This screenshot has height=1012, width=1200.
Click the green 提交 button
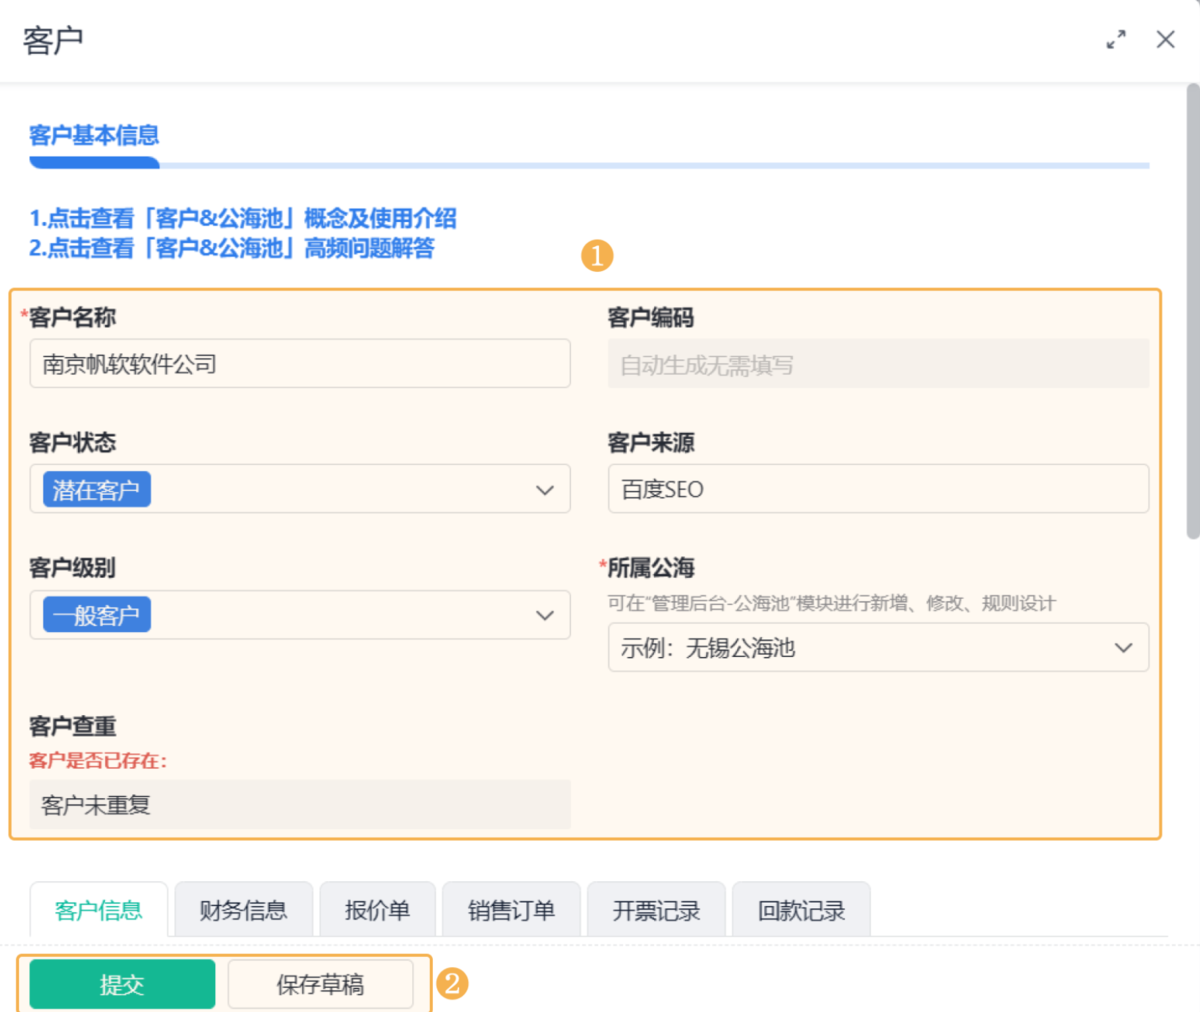(x=122, y=984)
